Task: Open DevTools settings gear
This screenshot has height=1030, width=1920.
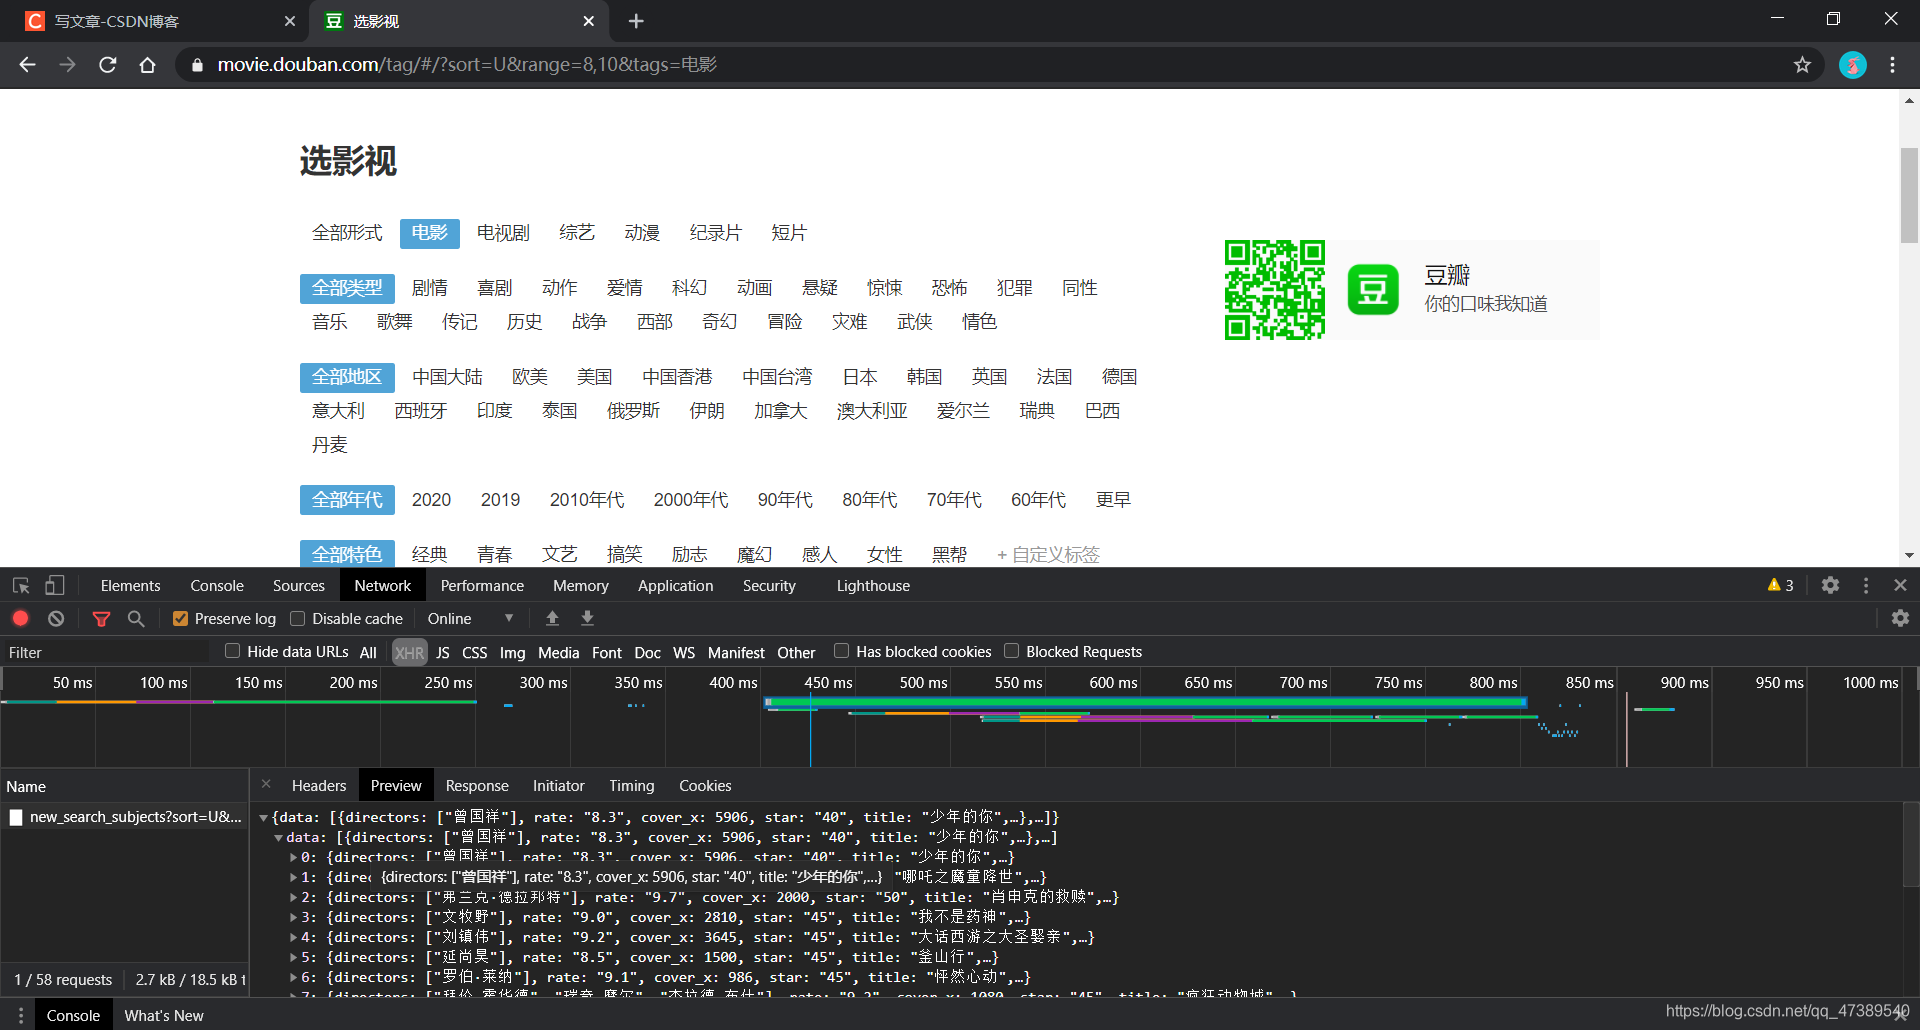Action: point(1830,586)
